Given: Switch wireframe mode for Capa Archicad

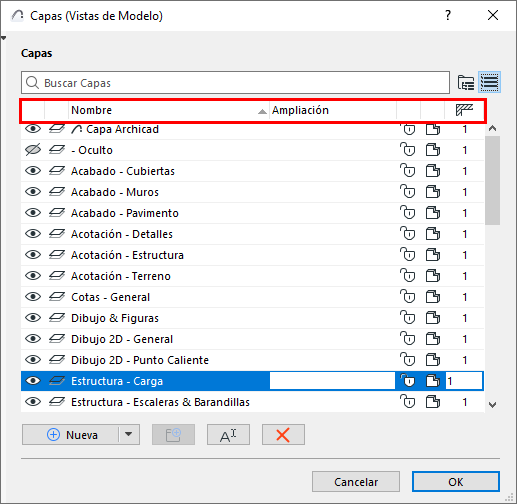Looking at the screenshot, I should click(x=57, y=129).
